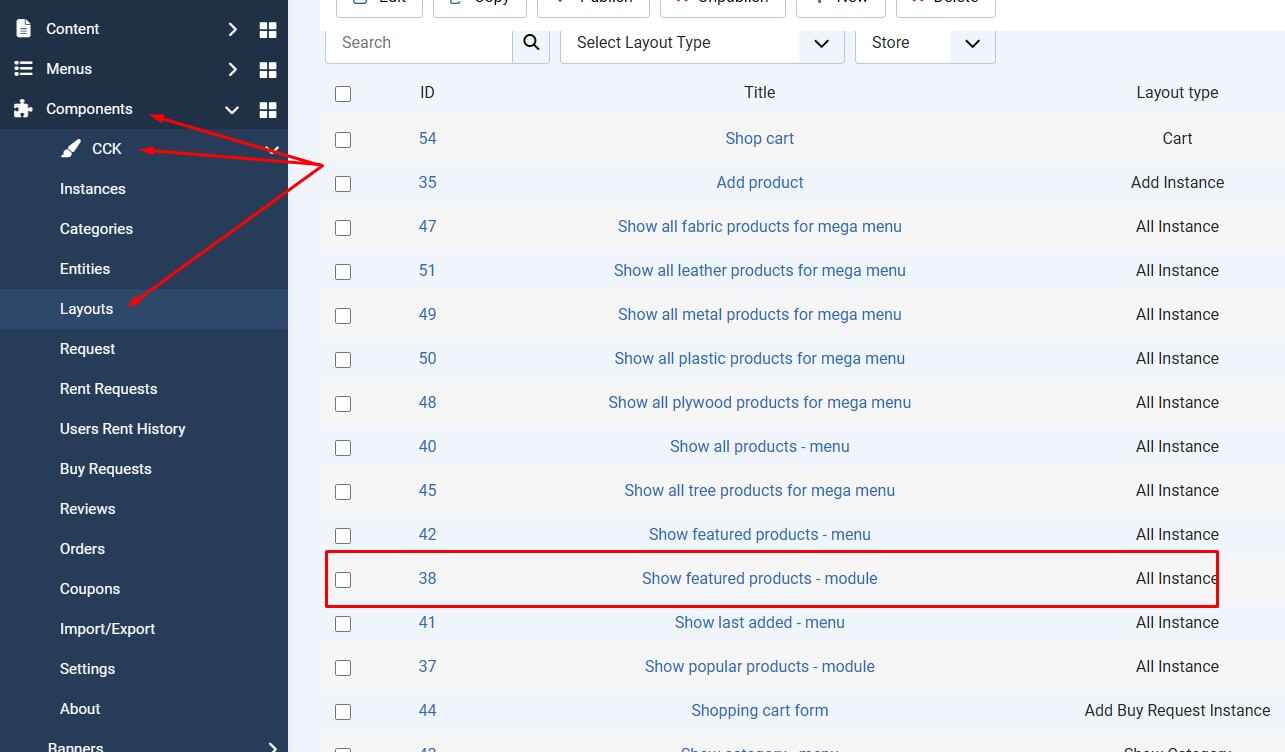Viewport: 1285px width, 752px height.
Task: Check the select-all checkbox in header
Action: pyautogui.click(x=343, y=94)
